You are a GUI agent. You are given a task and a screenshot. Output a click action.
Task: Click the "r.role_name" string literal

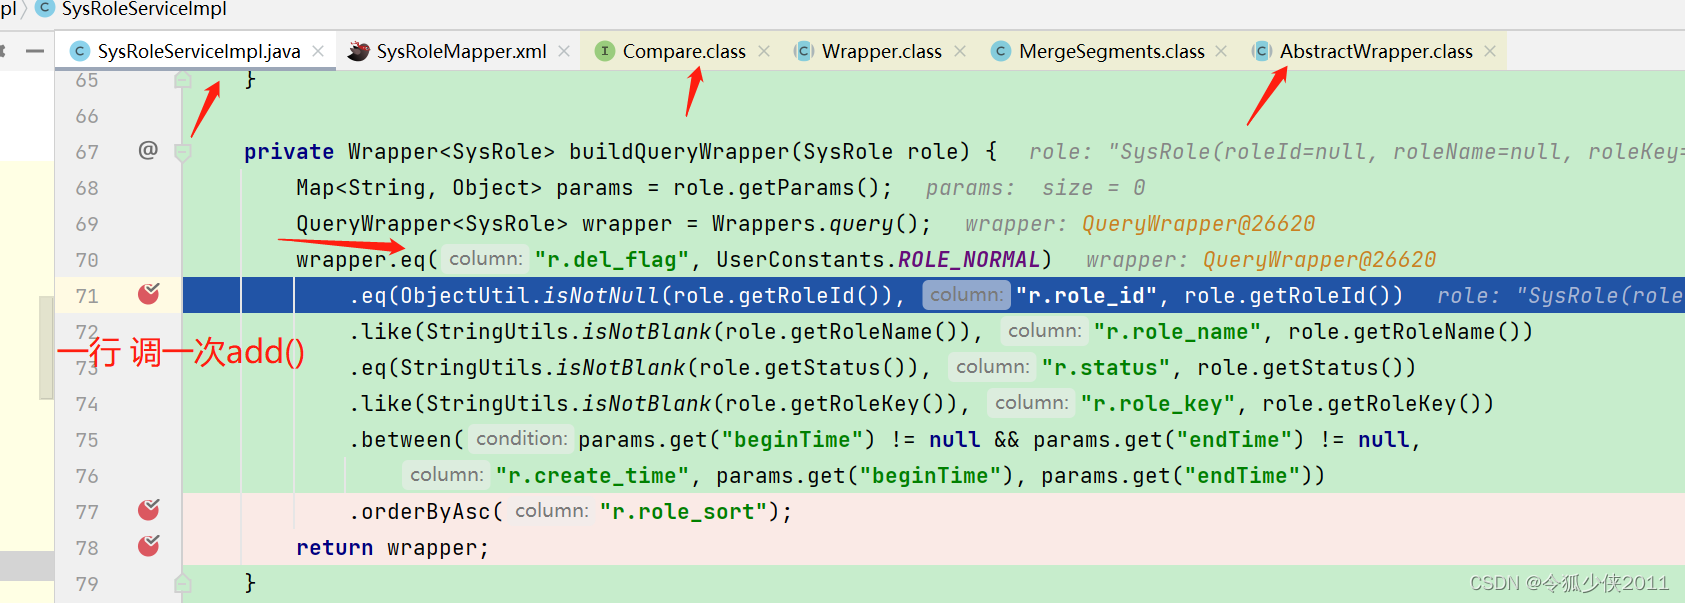click(1177, 332)
